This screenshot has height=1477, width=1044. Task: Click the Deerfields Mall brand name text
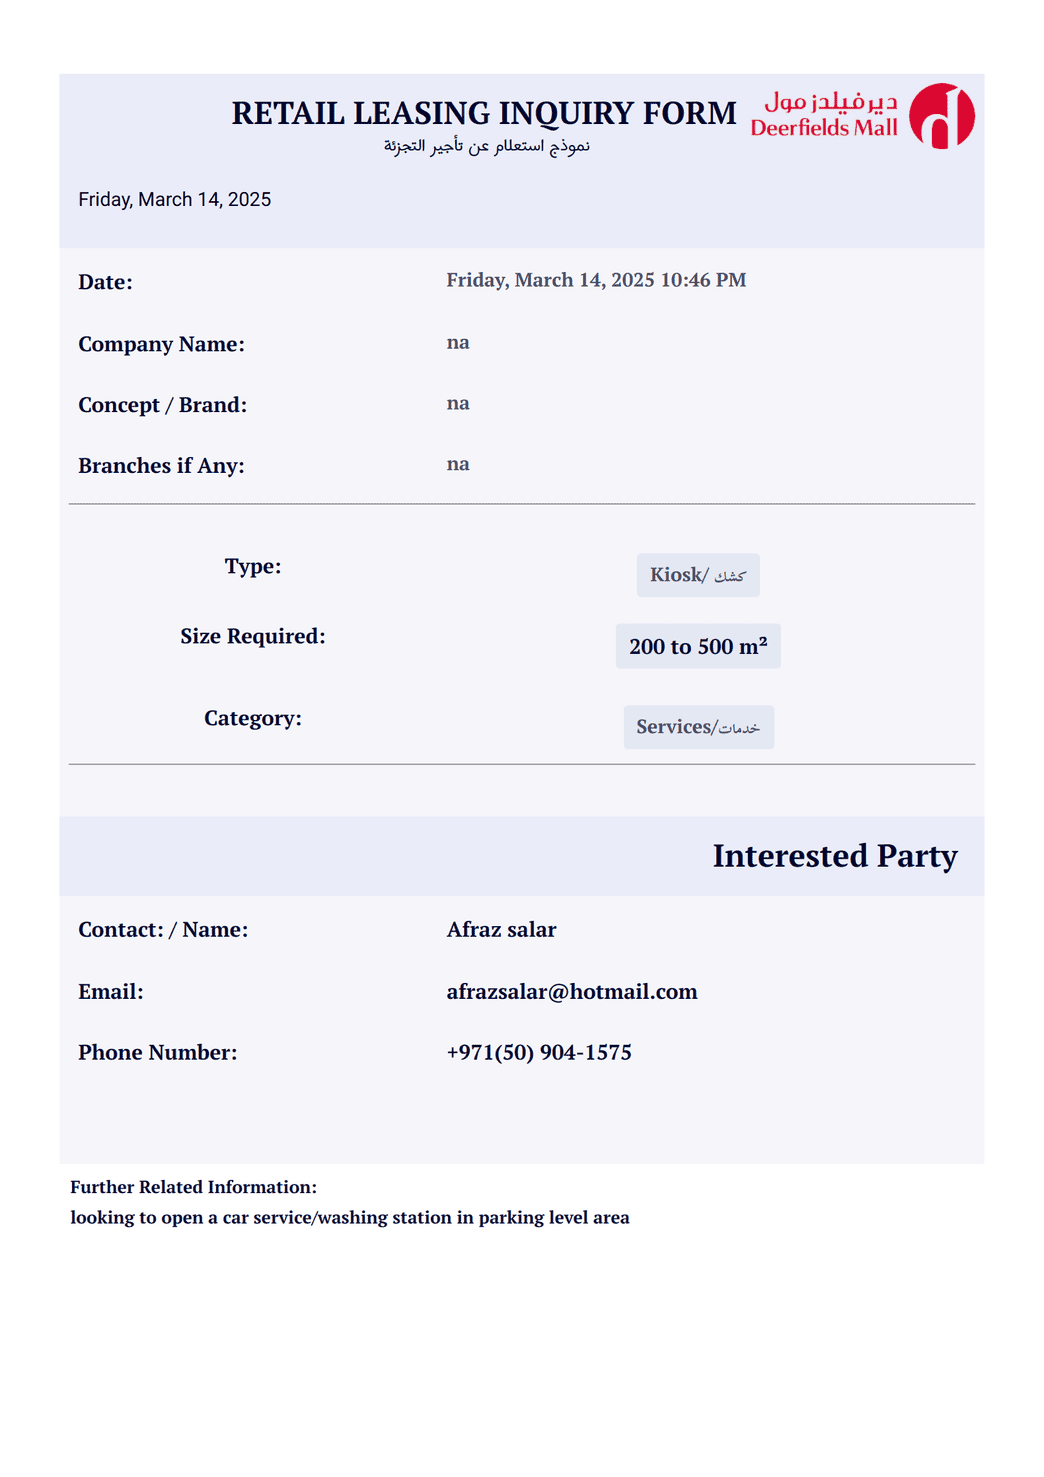[824, 116]
